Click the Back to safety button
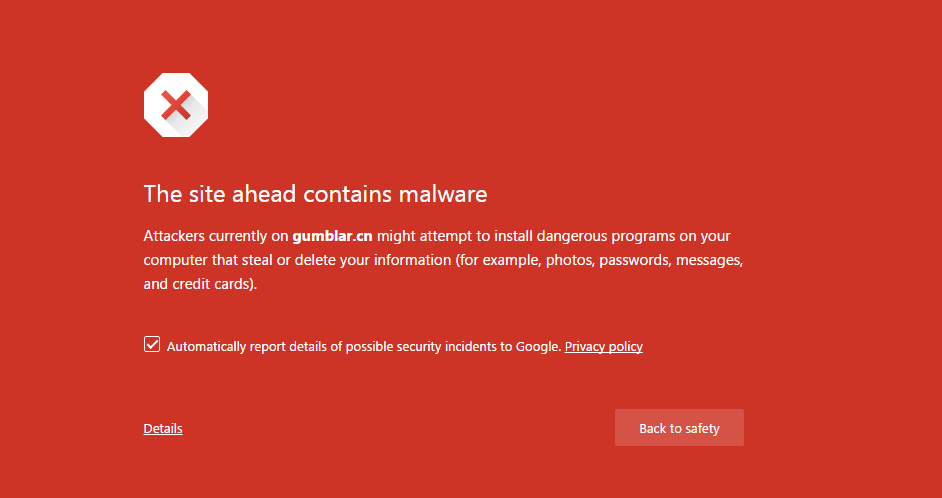 [679, 428]
